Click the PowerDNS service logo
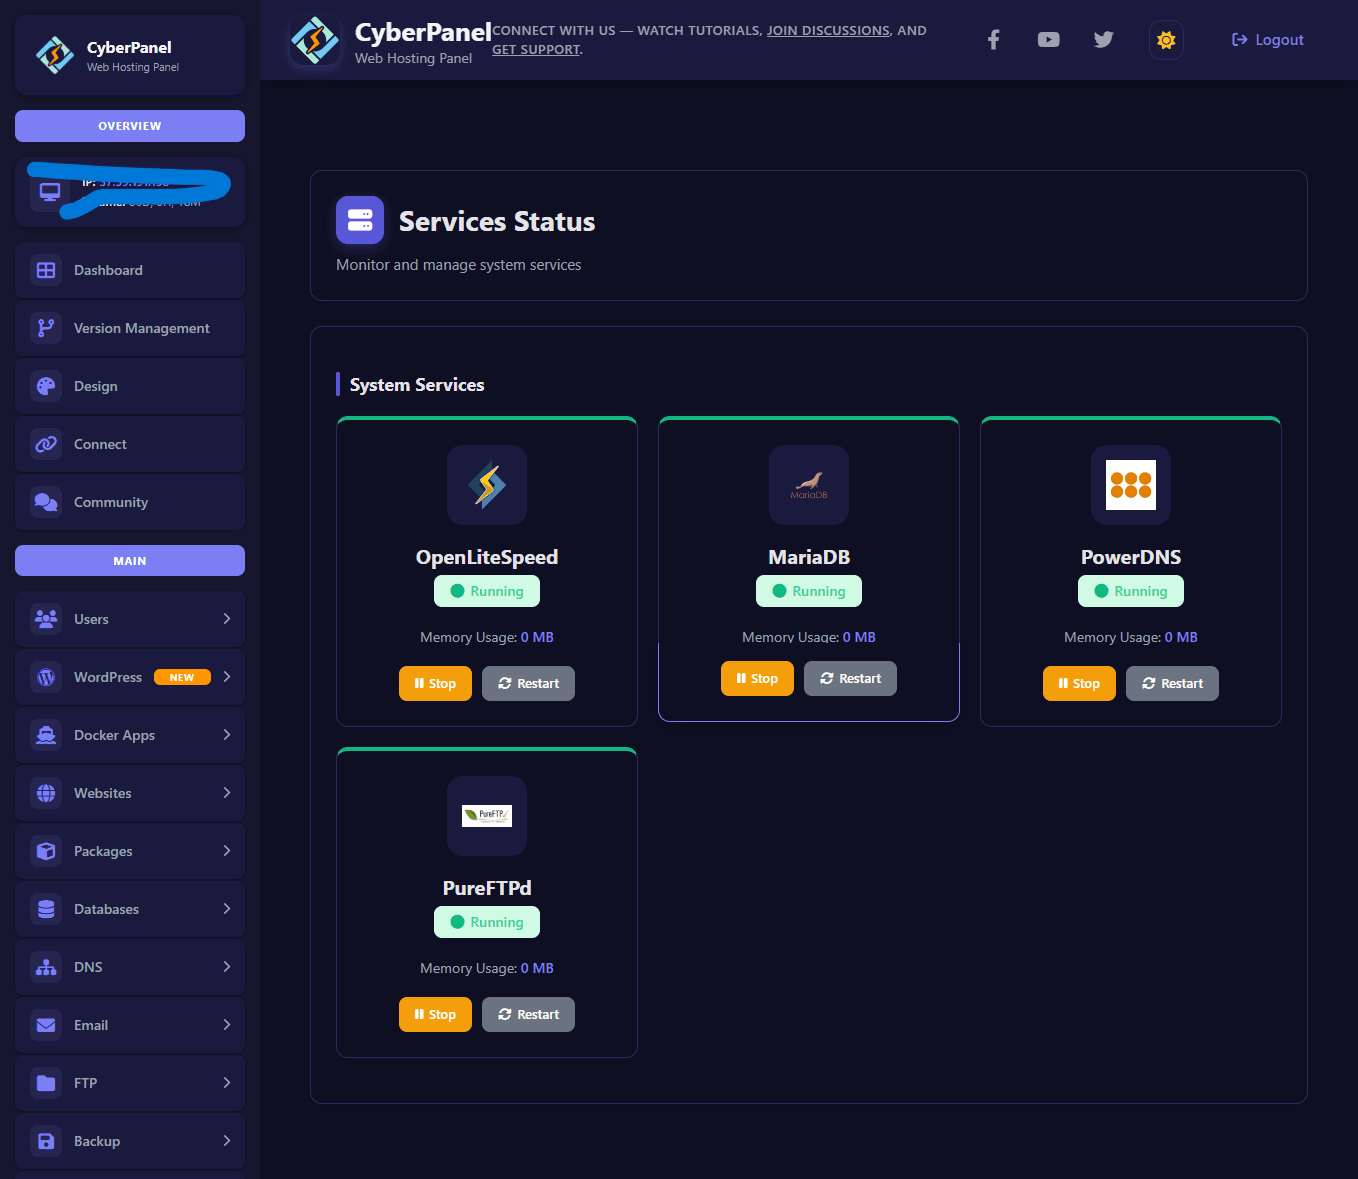1358x1179 pixels. [1131, 485]
